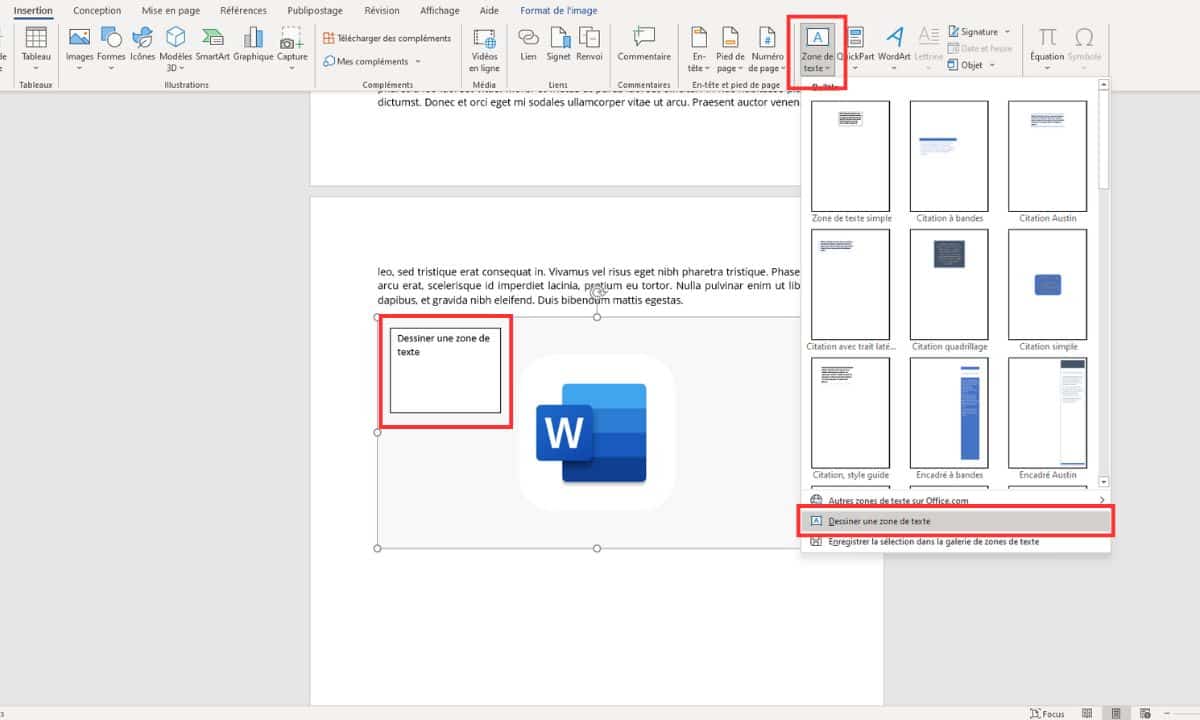Open the Pied de page dropdown
Screen dimensions: 1200x720
(x=731, y=48)
